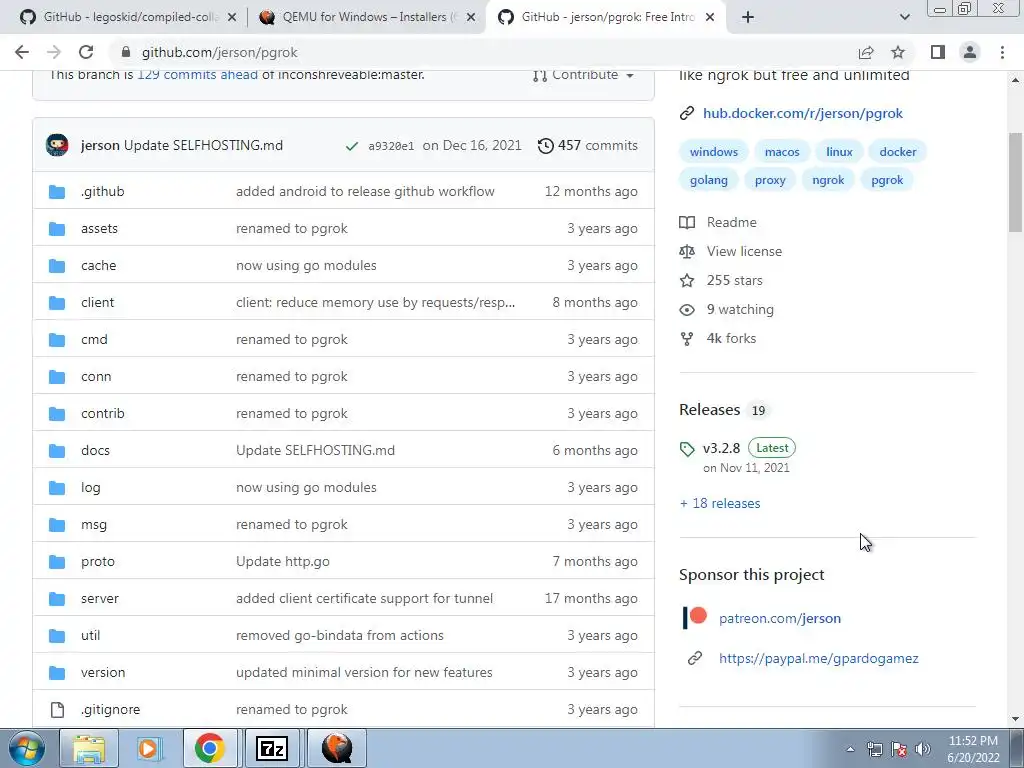Open the docs folder

tap(95, 451)
